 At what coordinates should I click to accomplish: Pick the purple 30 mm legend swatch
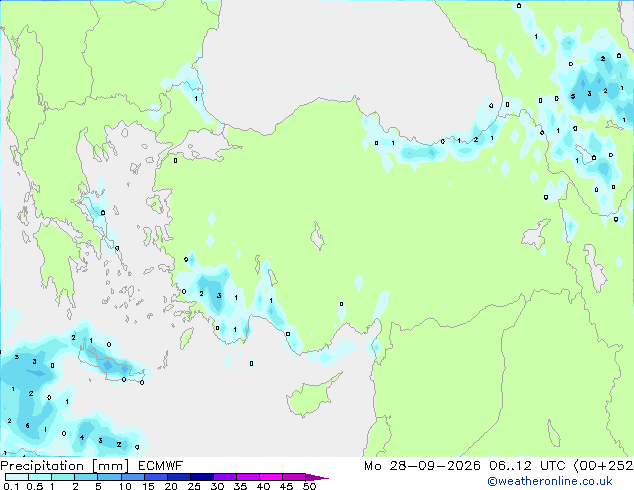click(225, 477)
